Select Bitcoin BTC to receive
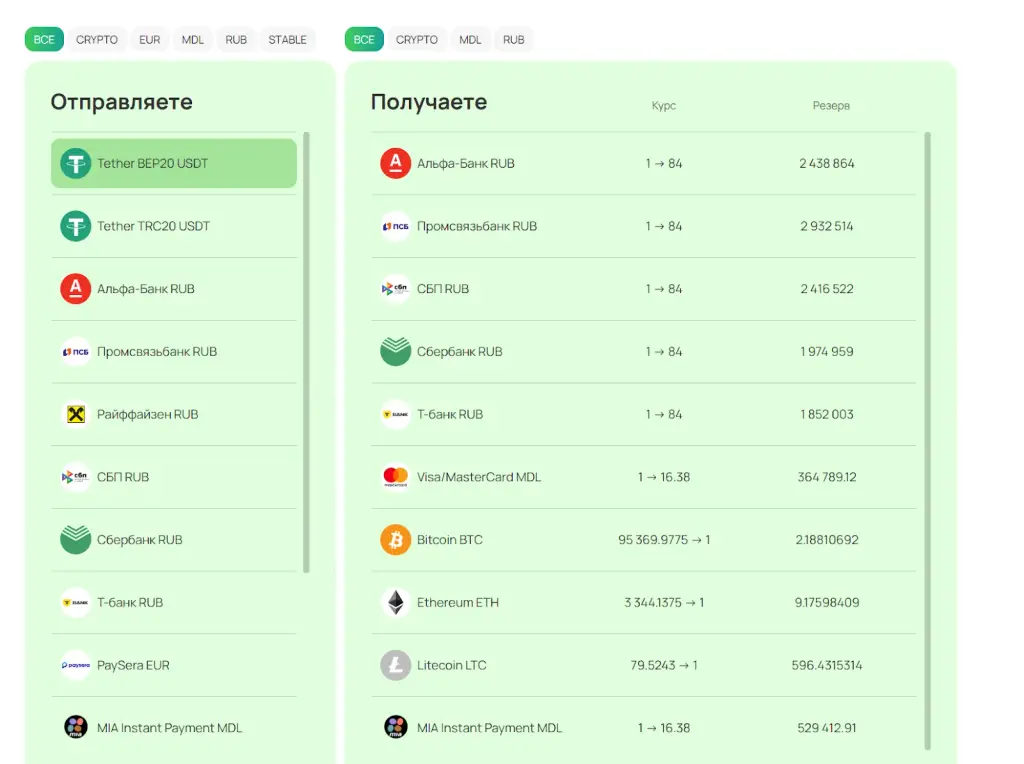The height and width of the screenshot is (764, 1024). point(643,539)
